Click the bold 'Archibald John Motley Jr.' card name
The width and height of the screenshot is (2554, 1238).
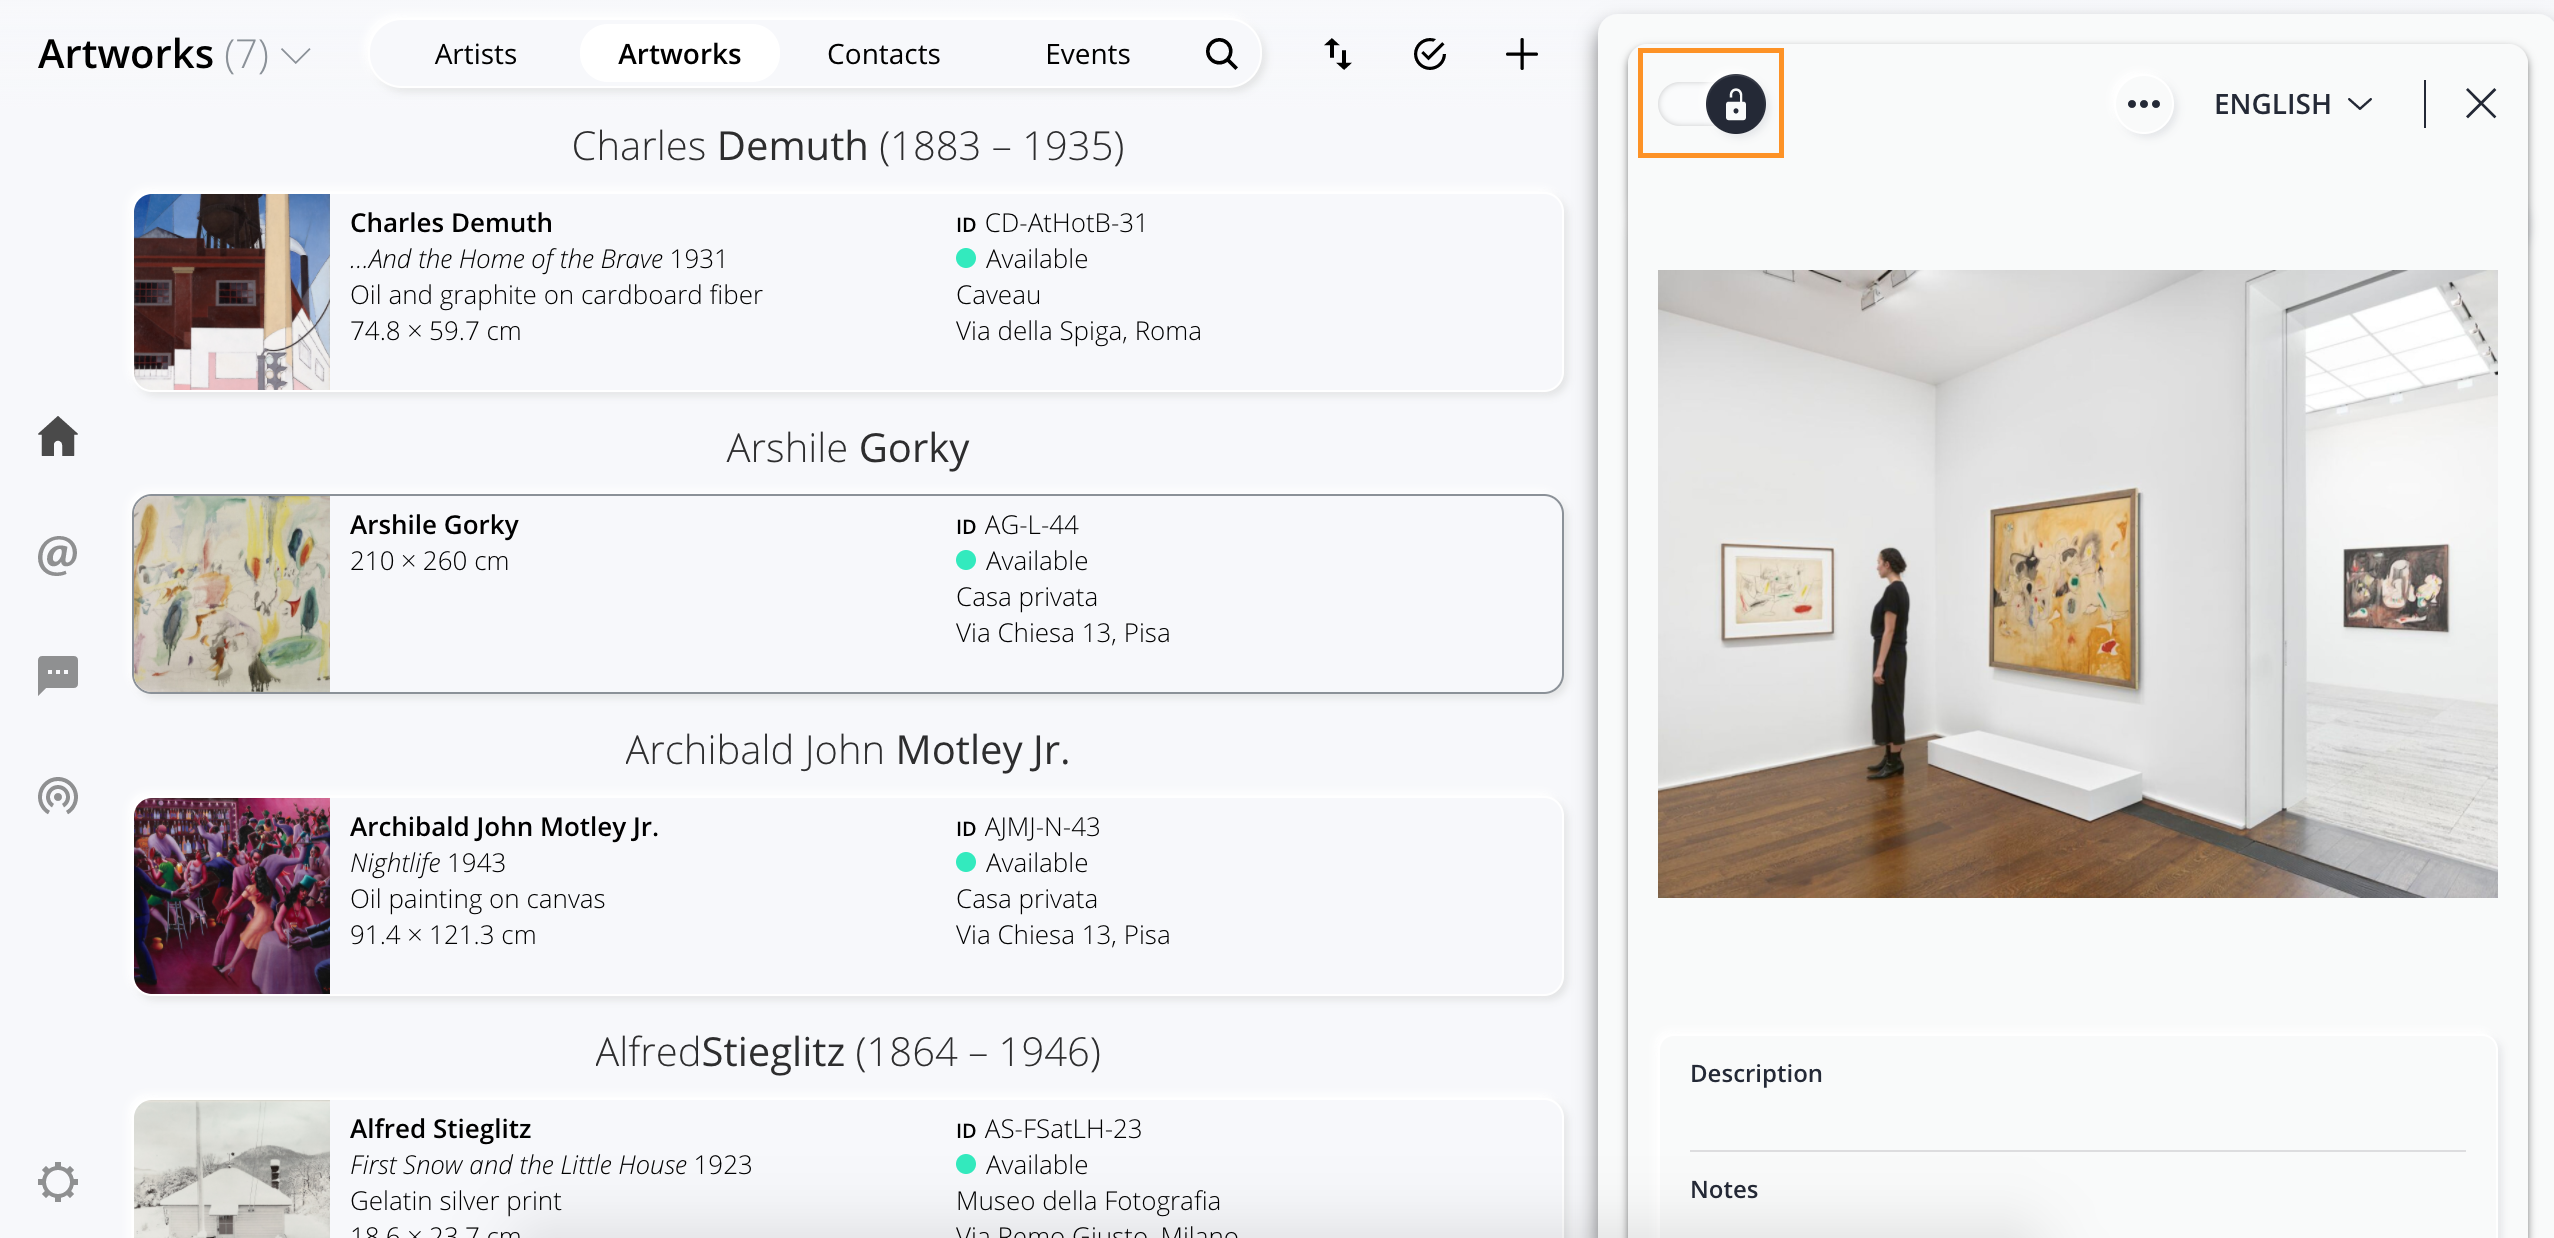tap(504, 827)
